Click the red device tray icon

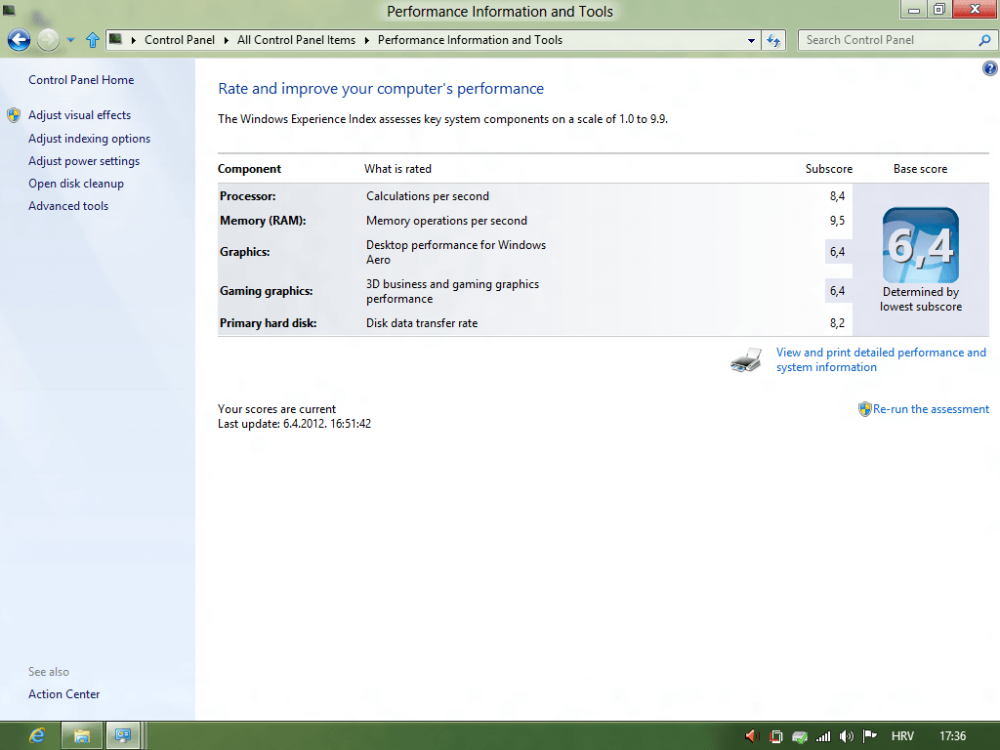[776, 736]
